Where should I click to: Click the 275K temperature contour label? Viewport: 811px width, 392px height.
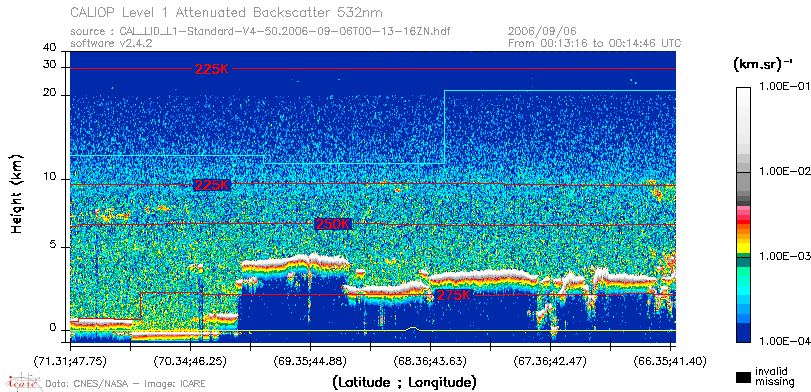(454, 295)
